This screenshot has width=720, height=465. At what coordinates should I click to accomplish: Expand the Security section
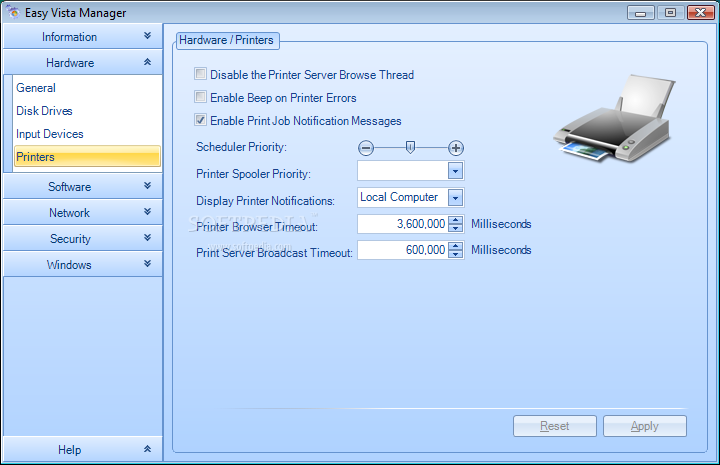[x=83, y=238]
